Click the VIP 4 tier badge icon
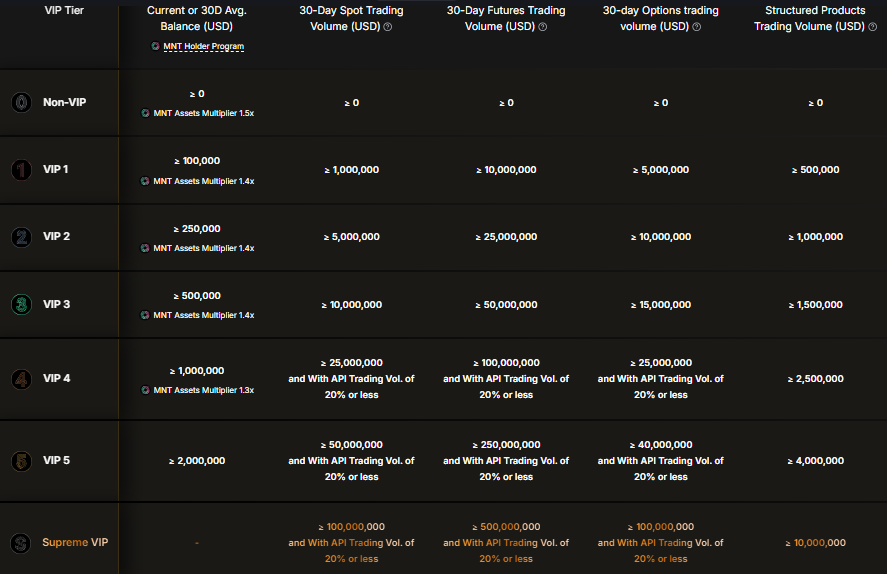The image size is (887, 574). (x=21, y=379)
